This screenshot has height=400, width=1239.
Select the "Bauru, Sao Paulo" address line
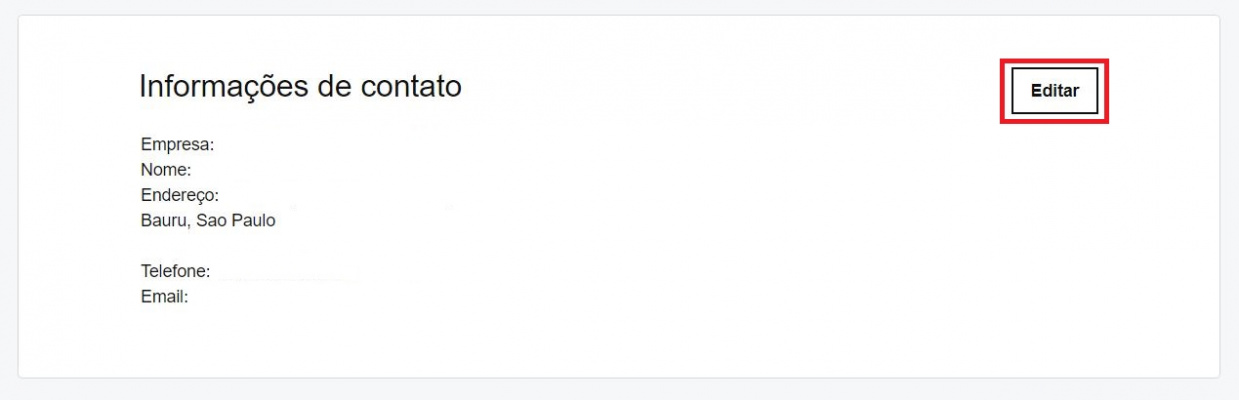tap(208, 221)
